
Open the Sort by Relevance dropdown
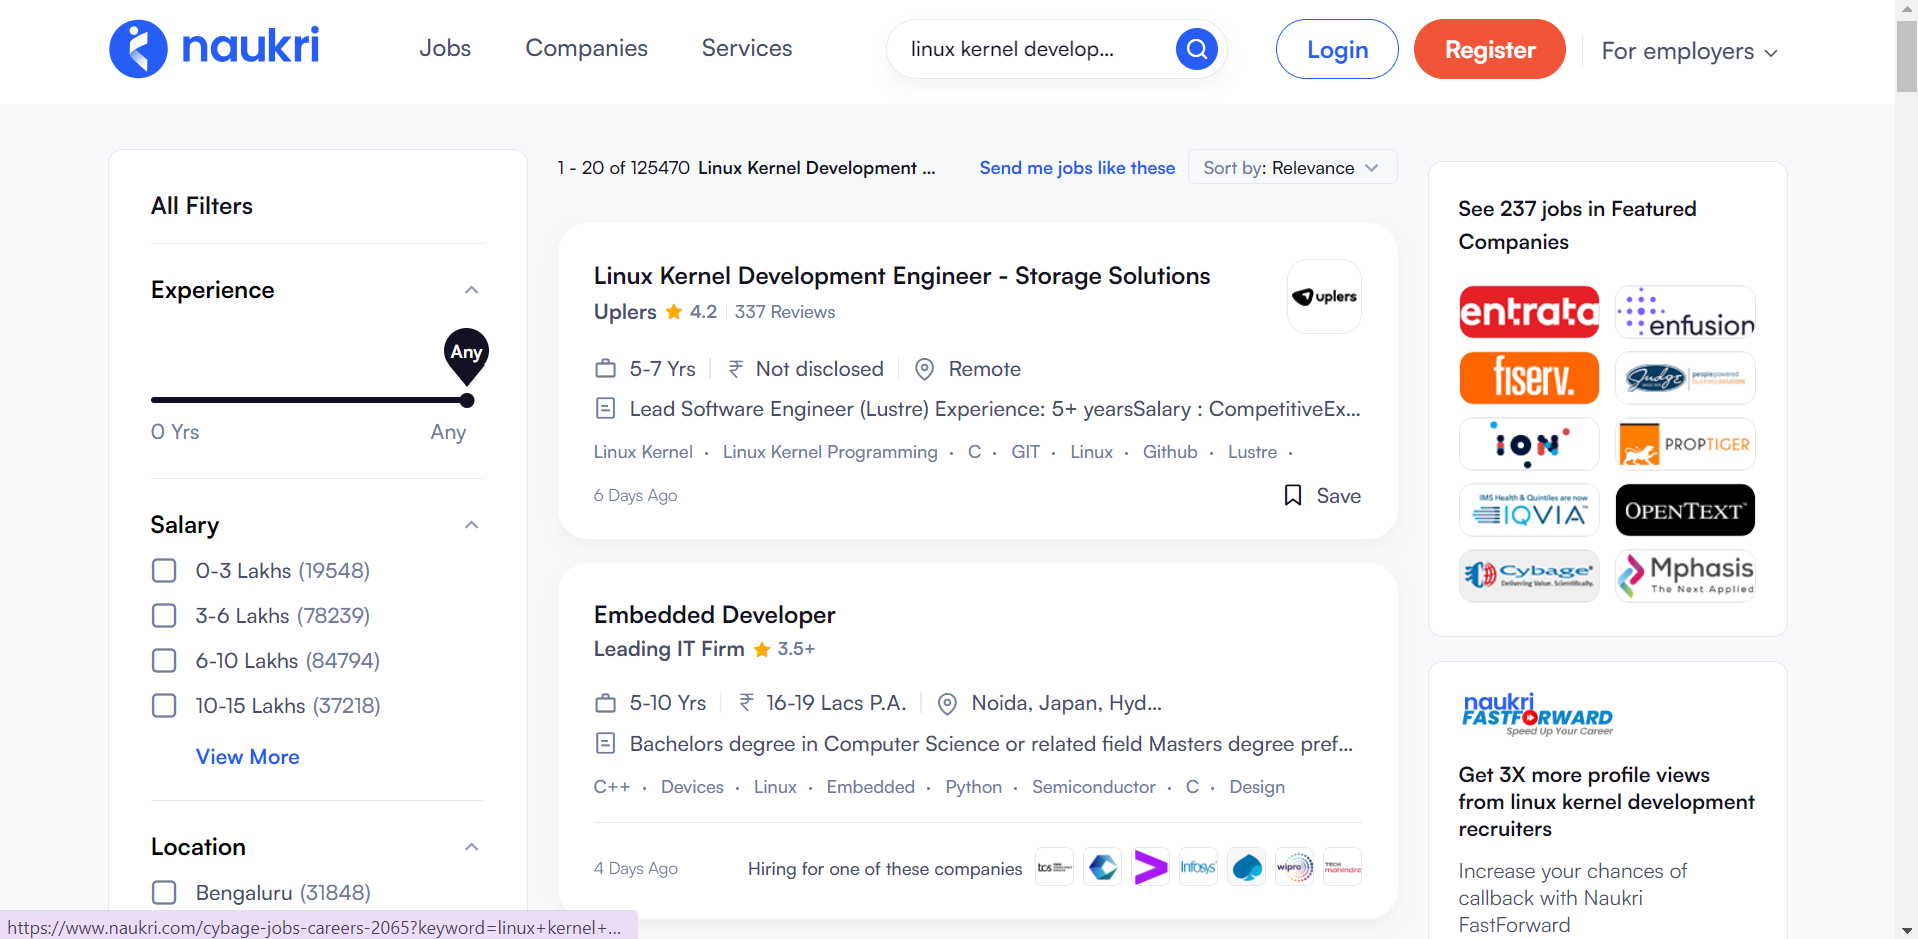pyautogui.click(x=1291, y=168)
